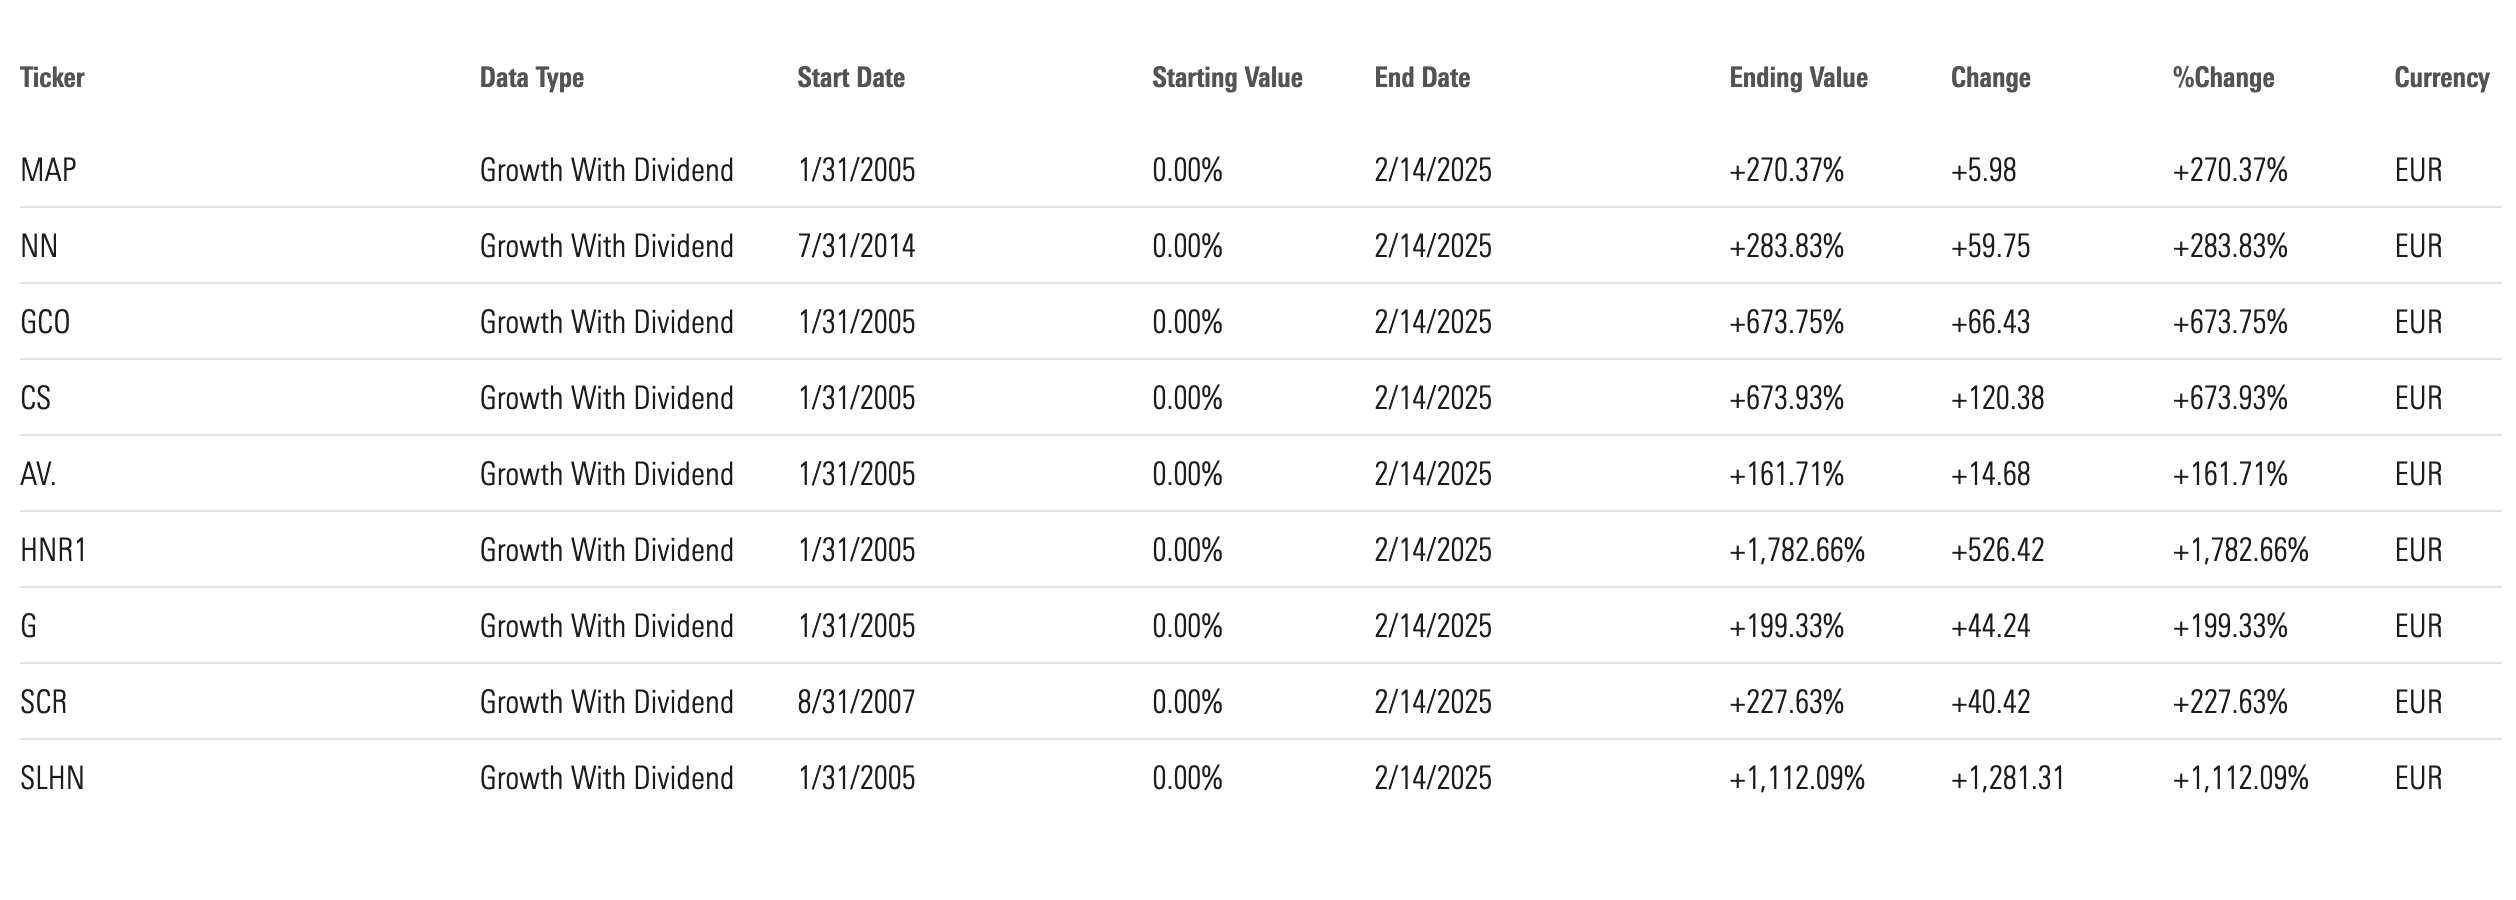Click the Ending Value column header

click(x=1798, y=78)
